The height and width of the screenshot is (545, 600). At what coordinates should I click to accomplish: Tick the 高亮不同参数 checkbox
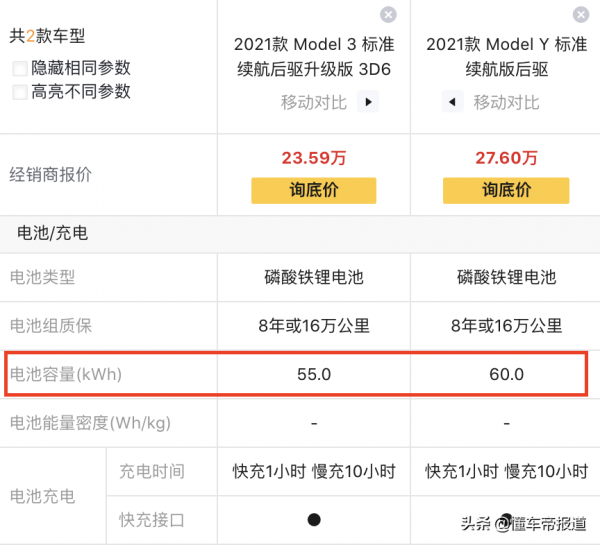click(x=20, y=92)
